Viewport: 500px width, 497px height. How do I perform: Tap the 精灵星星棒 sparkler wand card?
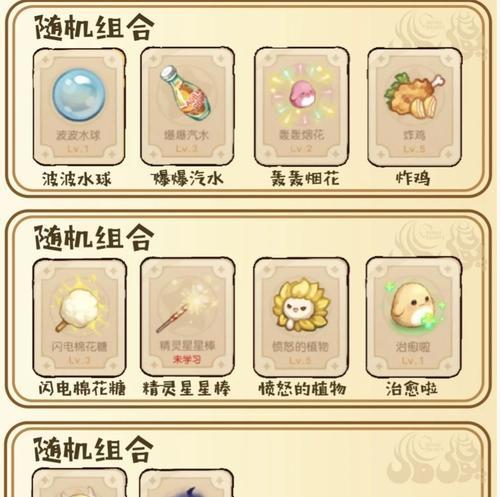coord(187,317)
